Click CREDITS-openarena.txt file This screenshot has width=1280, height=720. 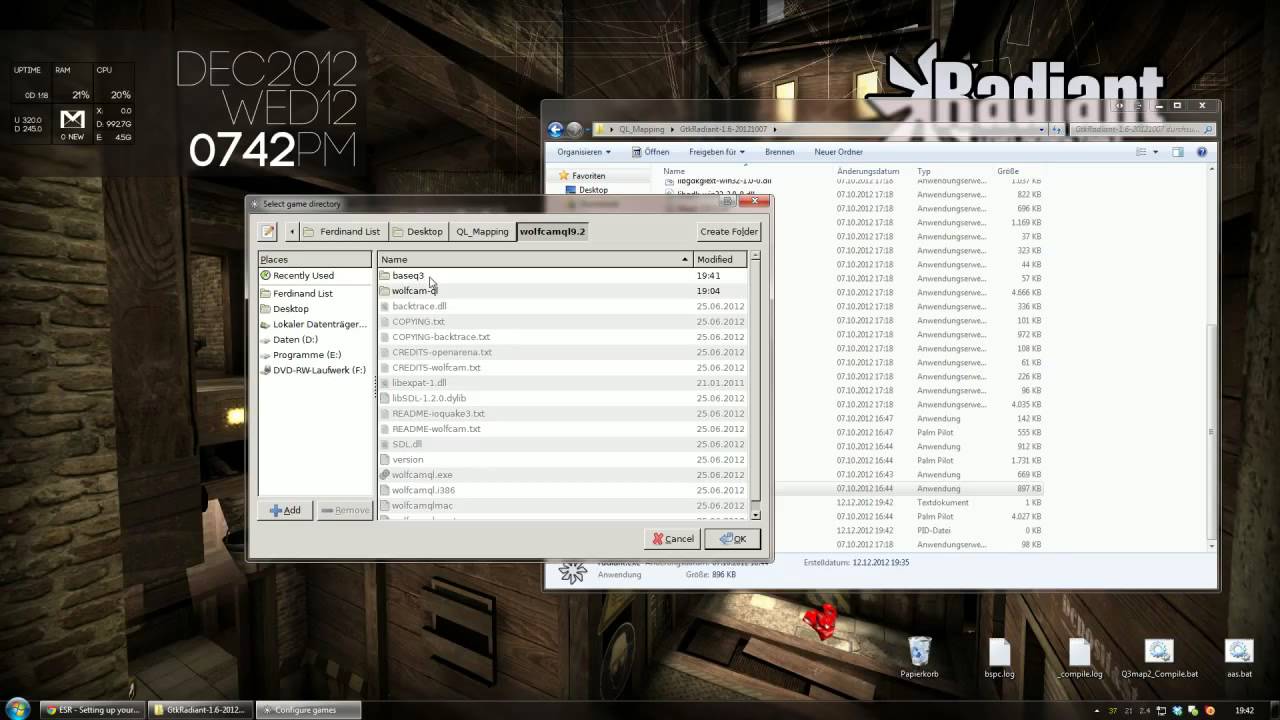562,352
